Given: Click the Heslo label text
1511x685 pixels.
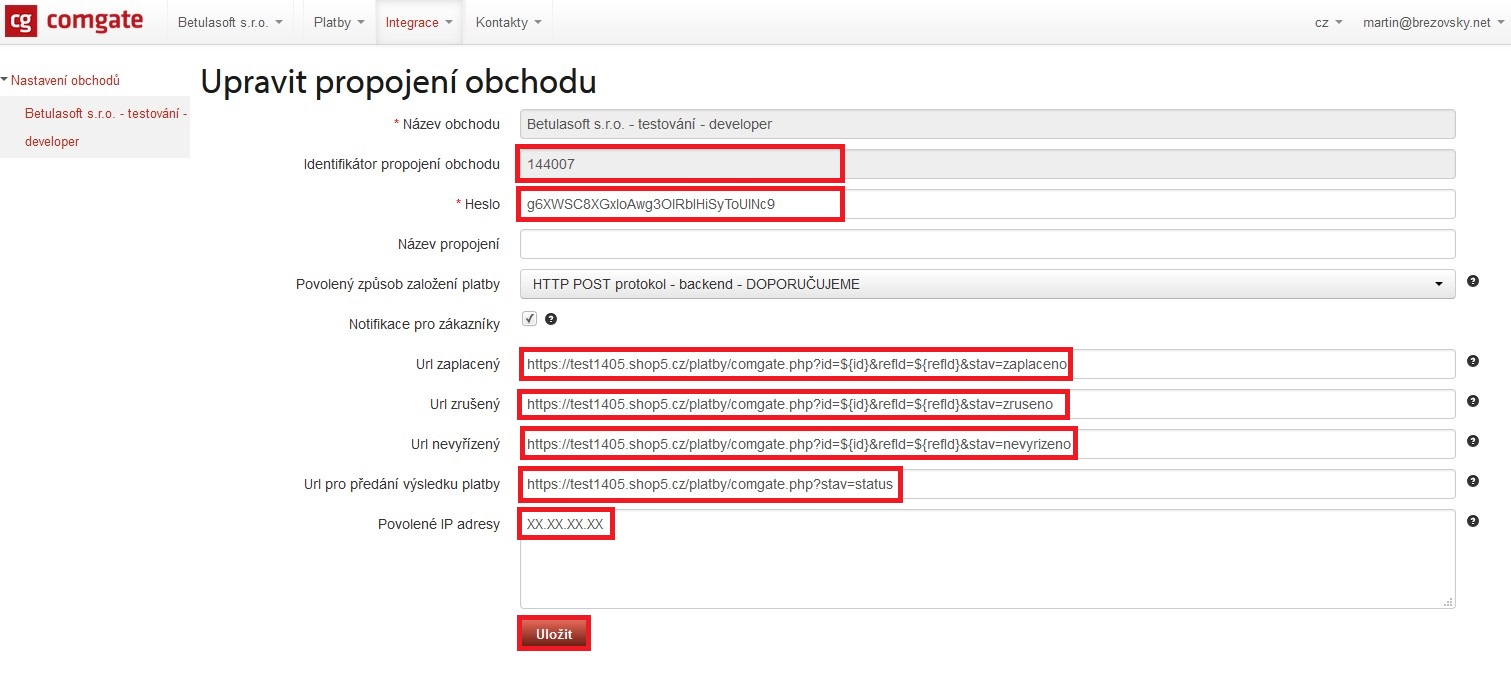Looking at the screenshot, I should point(482,204).
